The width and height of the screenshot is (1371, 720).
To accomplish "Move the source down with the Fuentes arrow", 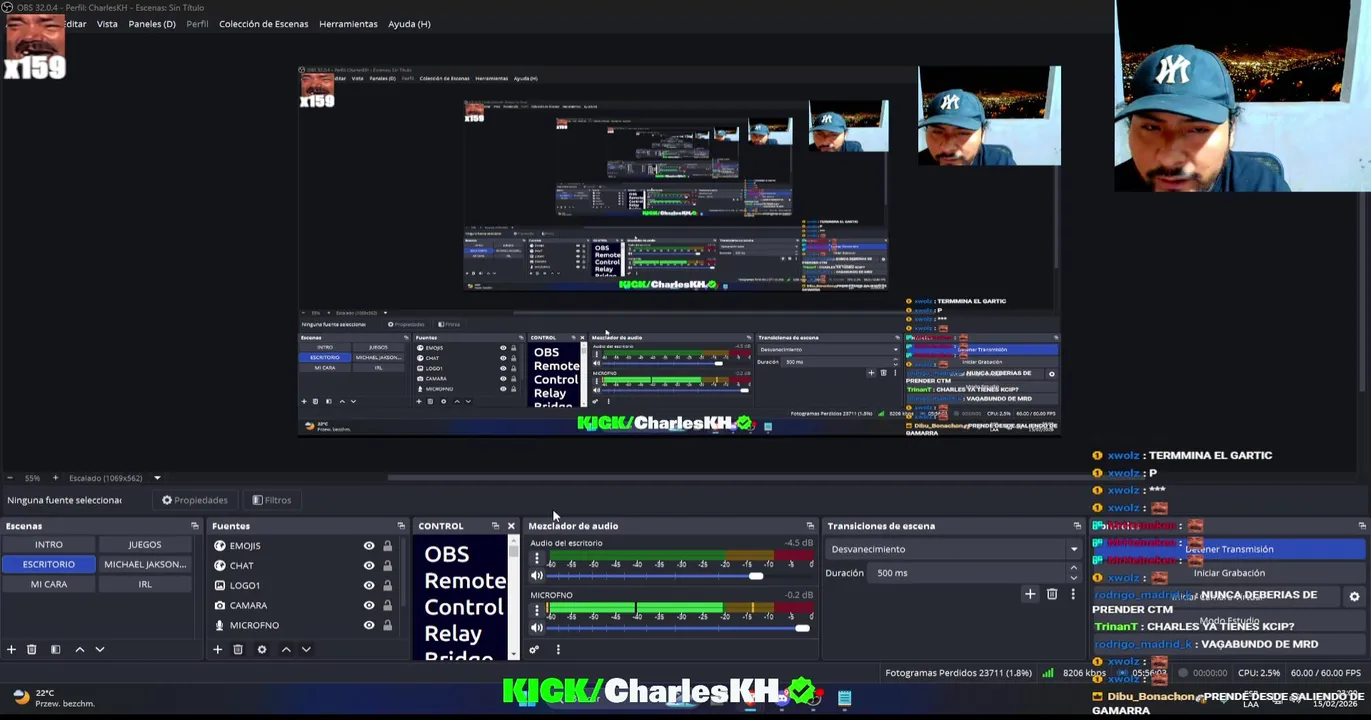I will [x=306, y=649].
